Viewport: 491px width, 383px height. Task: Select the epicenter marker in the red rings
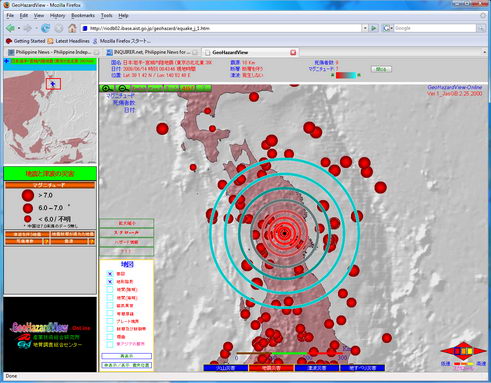coord(284,233)
